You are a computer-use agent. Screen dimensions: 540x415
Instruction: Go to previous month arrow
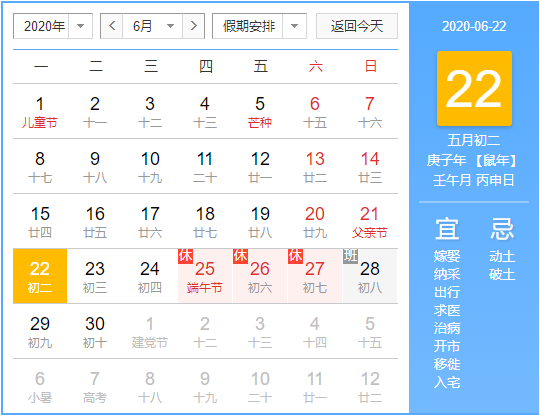coord(112,26)
